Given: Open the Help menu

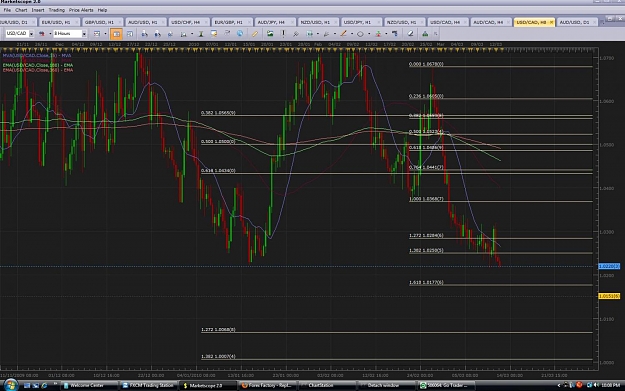Looking at the screenshot, I should coord(102,10).
